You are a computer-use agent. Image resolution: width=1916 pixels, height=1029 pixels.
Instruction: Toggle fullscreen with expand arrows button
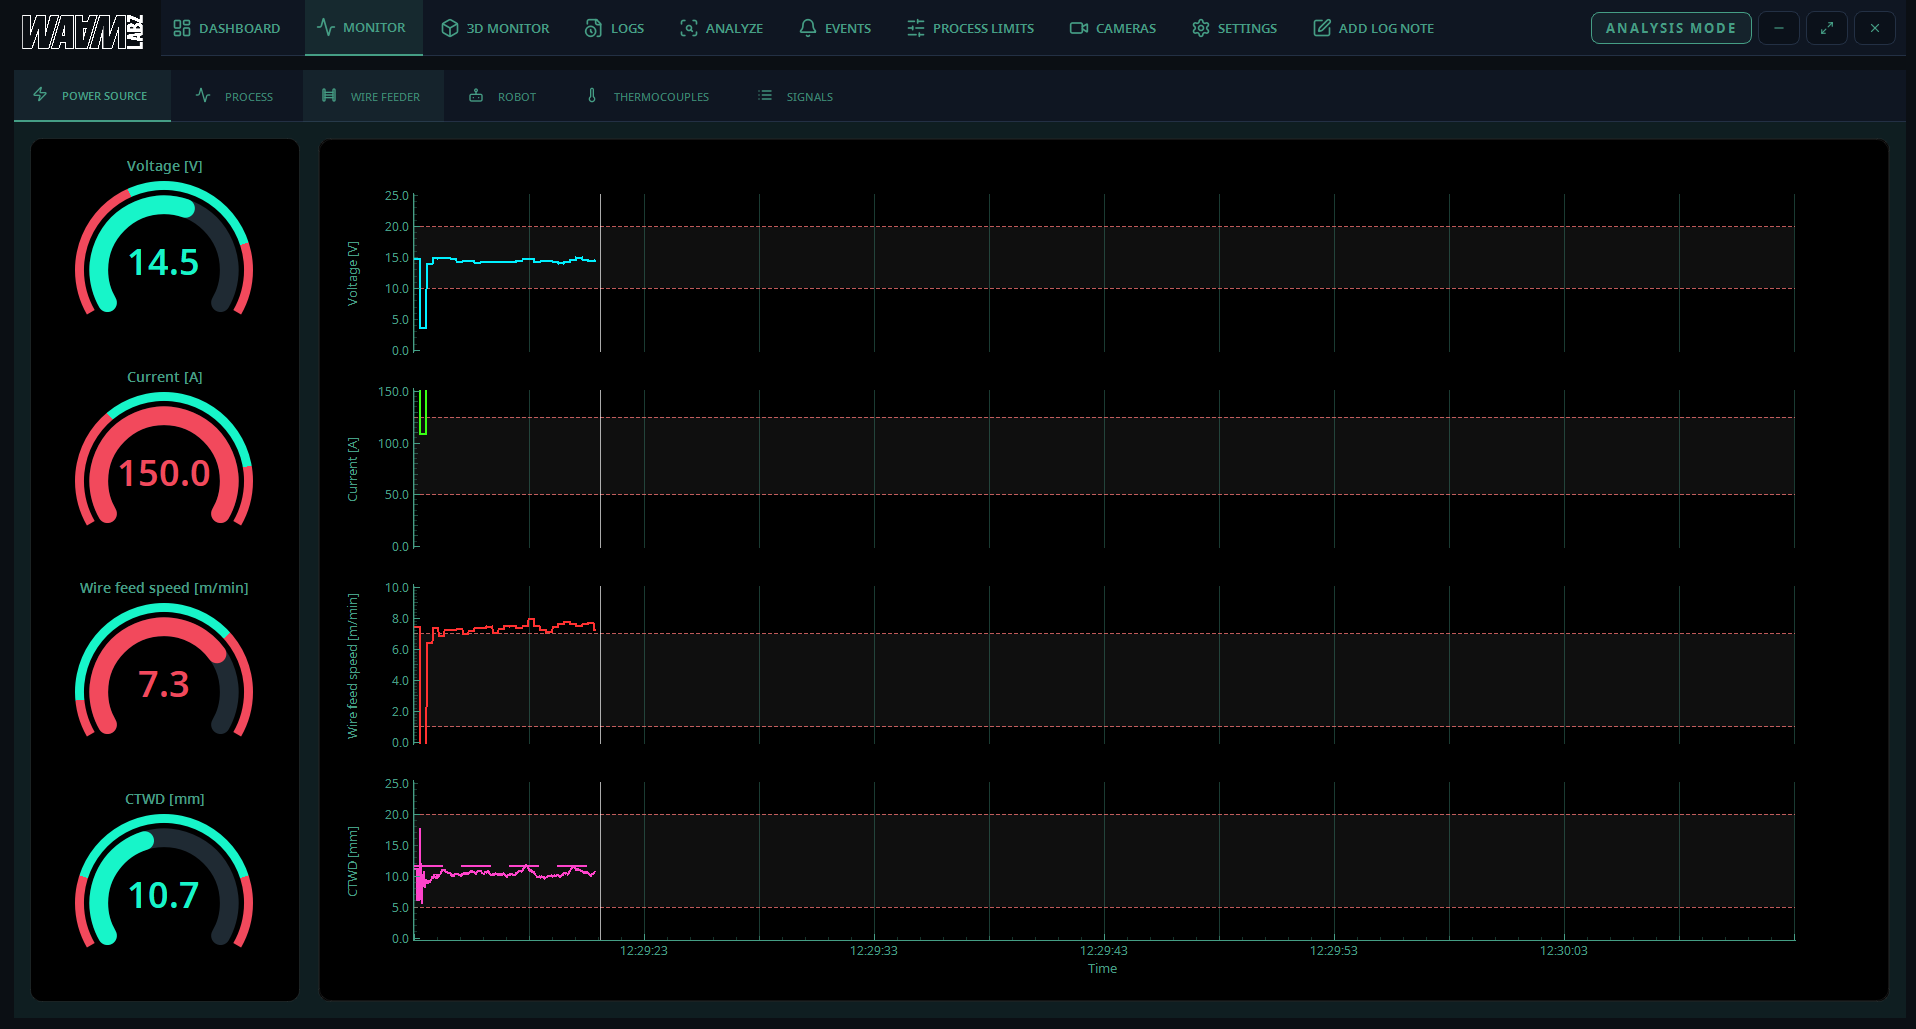1827,28
